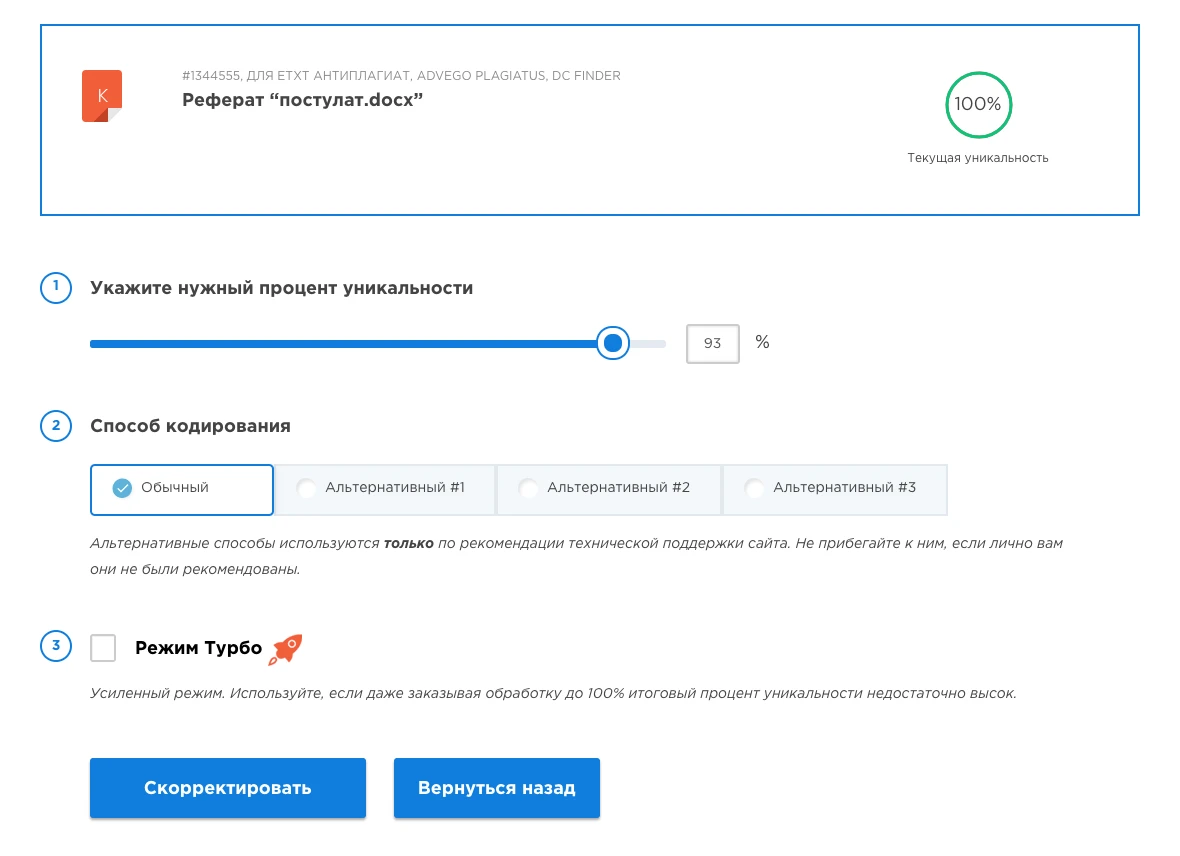Click the numbered circle for step 3

(56, 646)
